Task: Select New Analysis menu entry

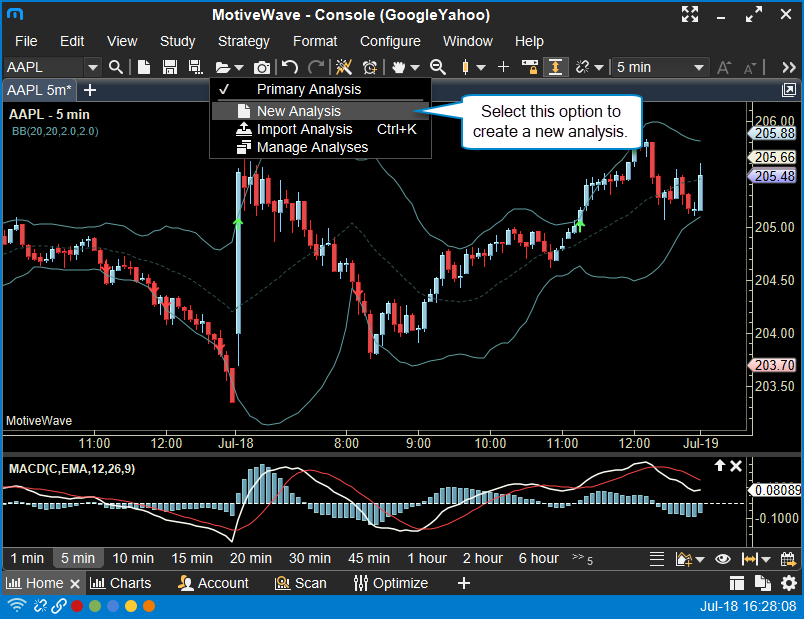Action: [298, 111]
